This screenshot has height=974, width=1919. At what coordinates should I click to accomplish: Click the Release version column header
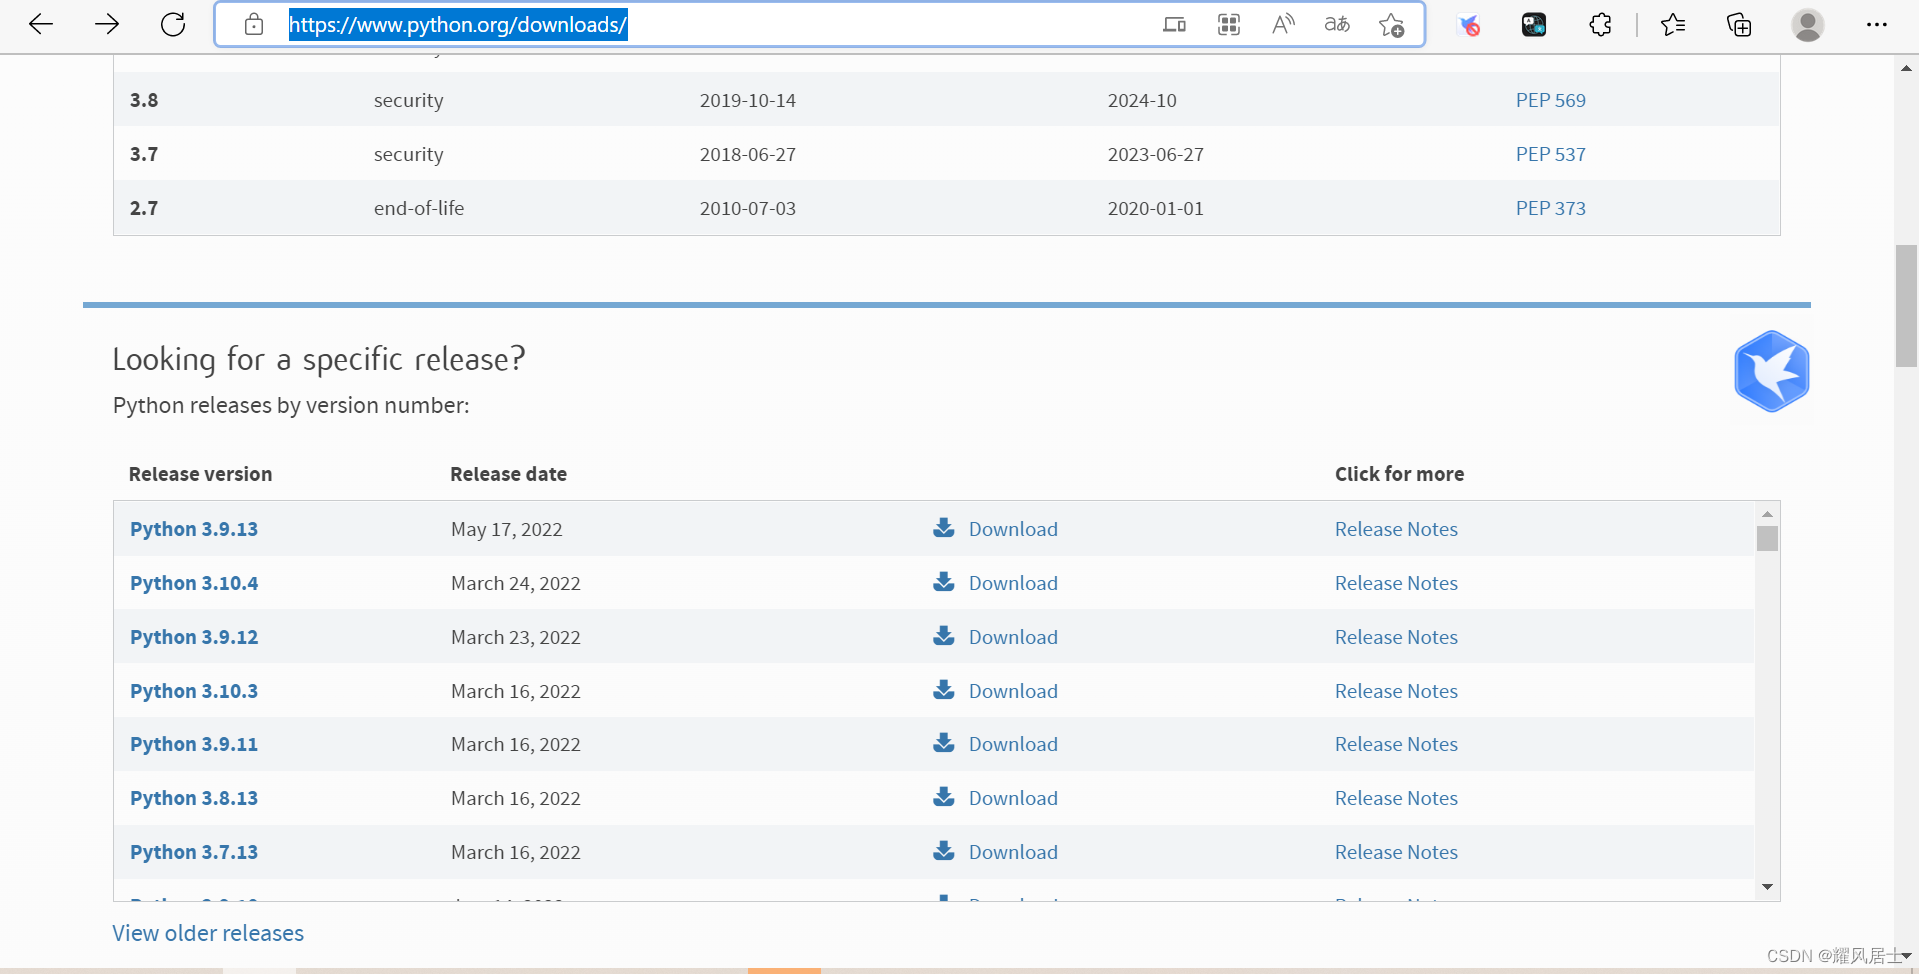200,474
